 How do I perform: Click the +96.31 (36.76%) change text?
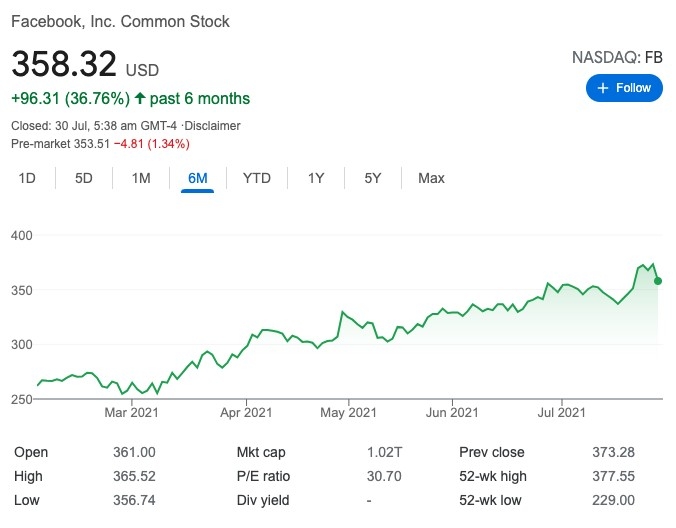click(70, 99)
